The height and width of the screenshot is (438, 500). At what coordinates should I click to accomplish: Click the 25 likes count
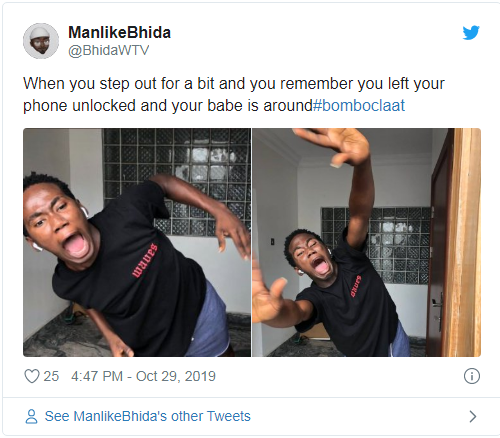tap(51, 376)
